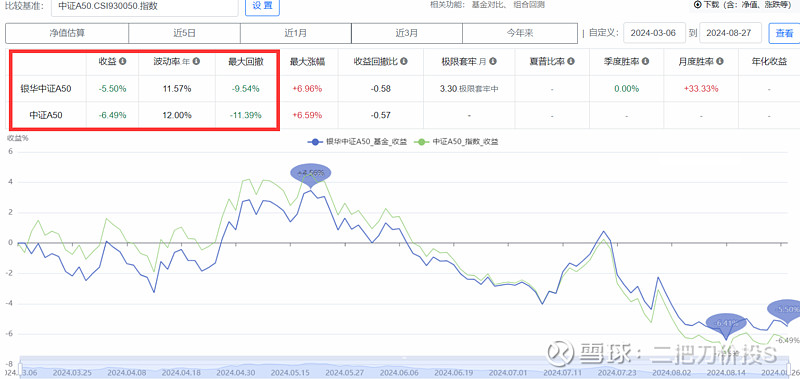Click left handle of timeline range slider
Screen dimensions: 800x379
(20, 367)
